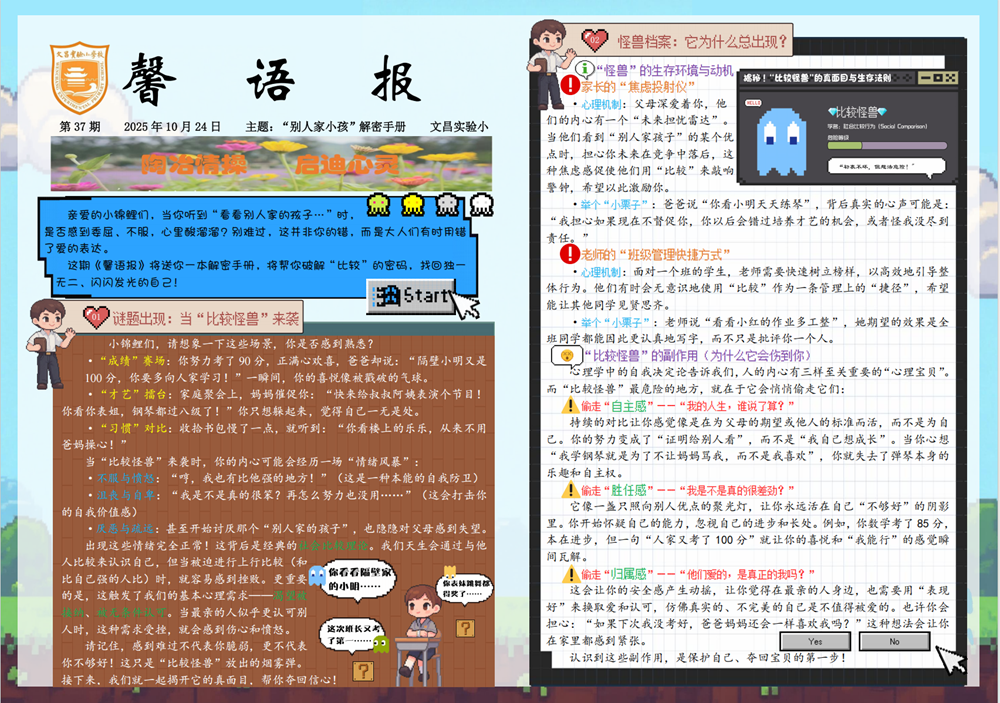
Task: Click the monster card title 嘘你!“比较怪兽”的真面目与生存法则
Action: coord(816,78)
